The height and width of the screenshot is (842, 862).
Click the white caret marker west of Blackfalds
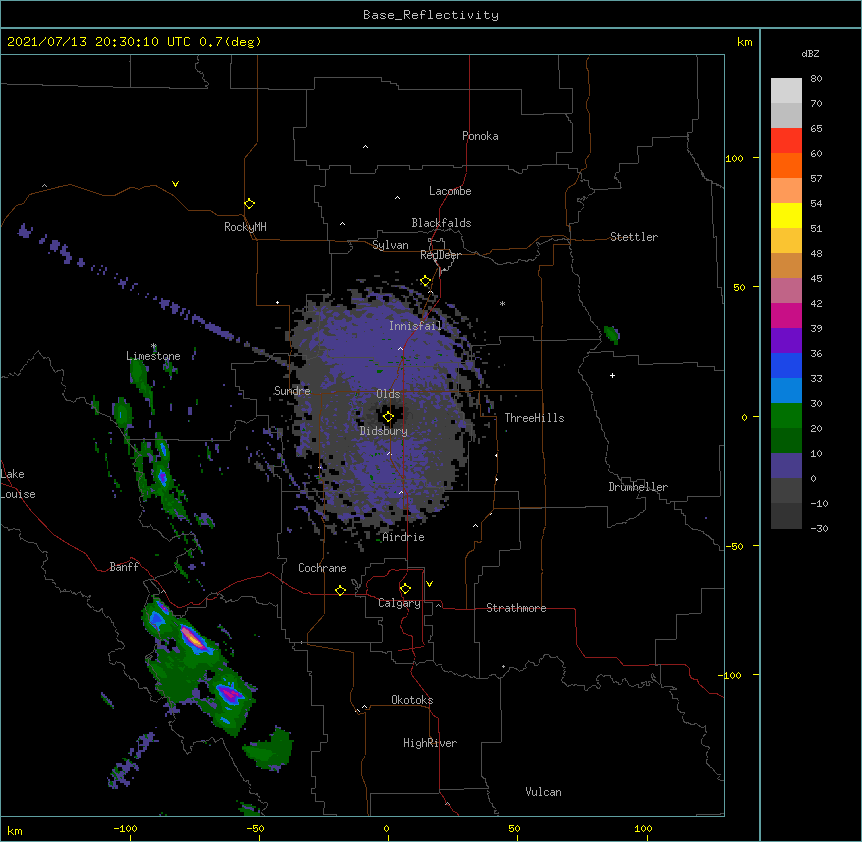click(342, 224)
